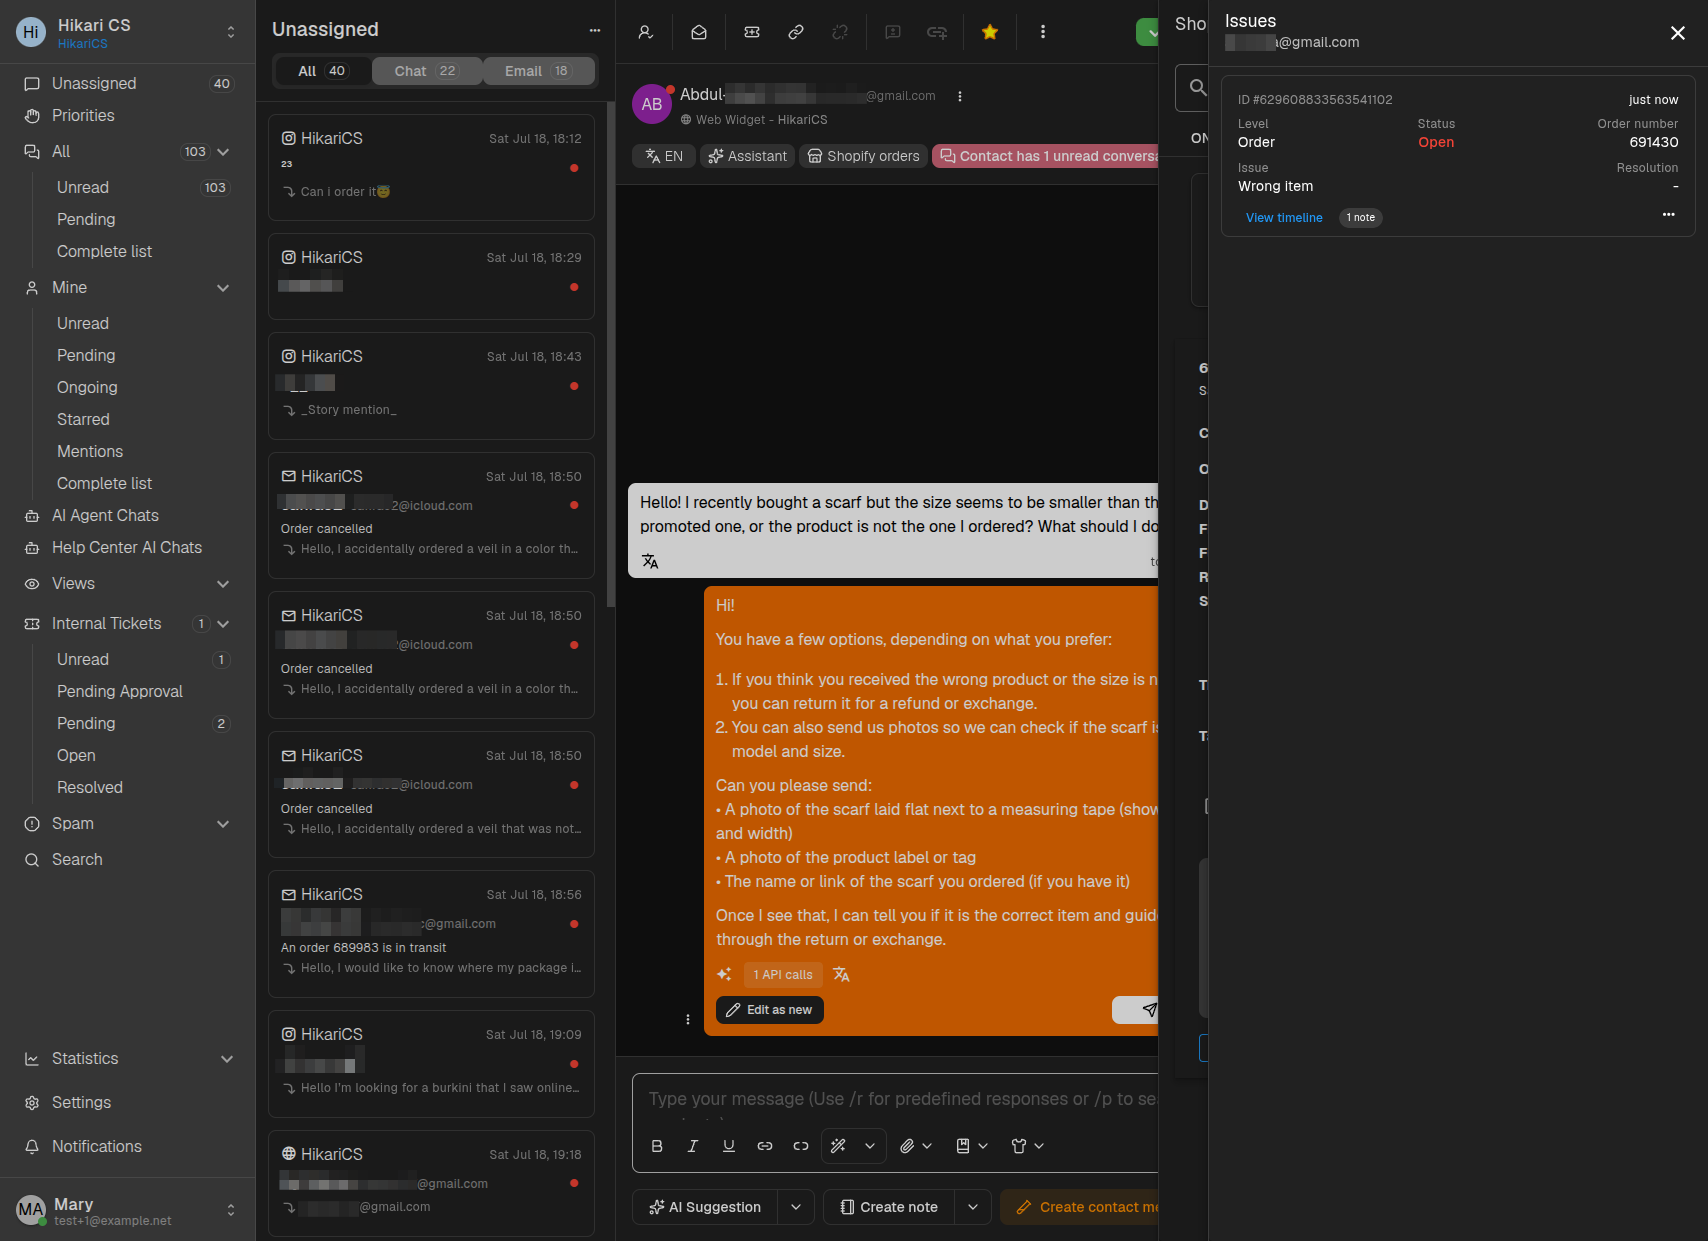
Task: Click the search icon behind the Issues panel
Action: click(1196, 88)
